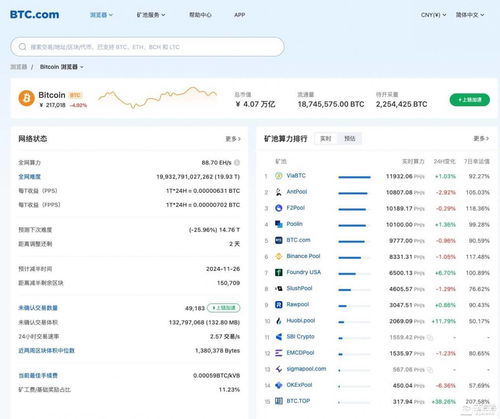The width and height of the screenshot is (500, 419).
Task: Click the first breadcrumb link
Action: [19, 67]
